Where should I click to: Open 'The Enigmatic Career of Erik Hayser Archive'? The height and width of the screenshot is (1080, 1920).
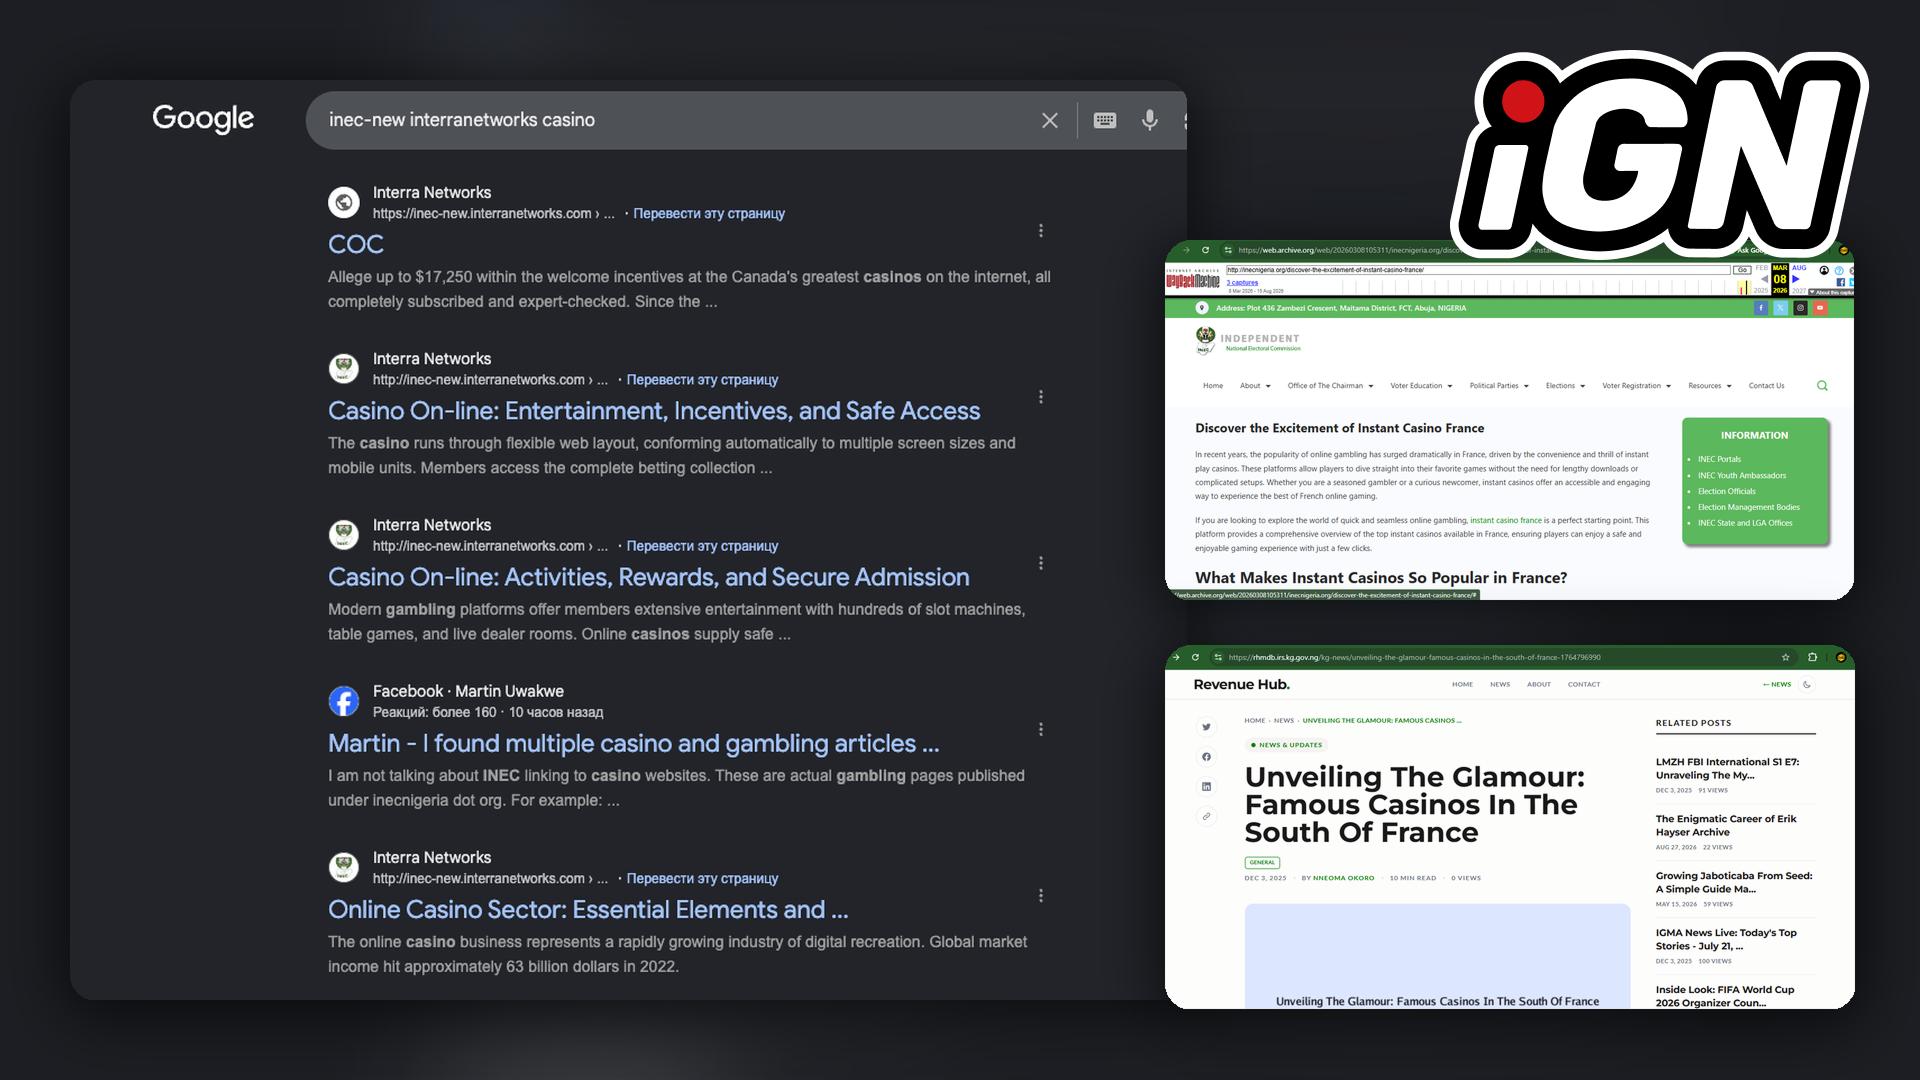1726,825
